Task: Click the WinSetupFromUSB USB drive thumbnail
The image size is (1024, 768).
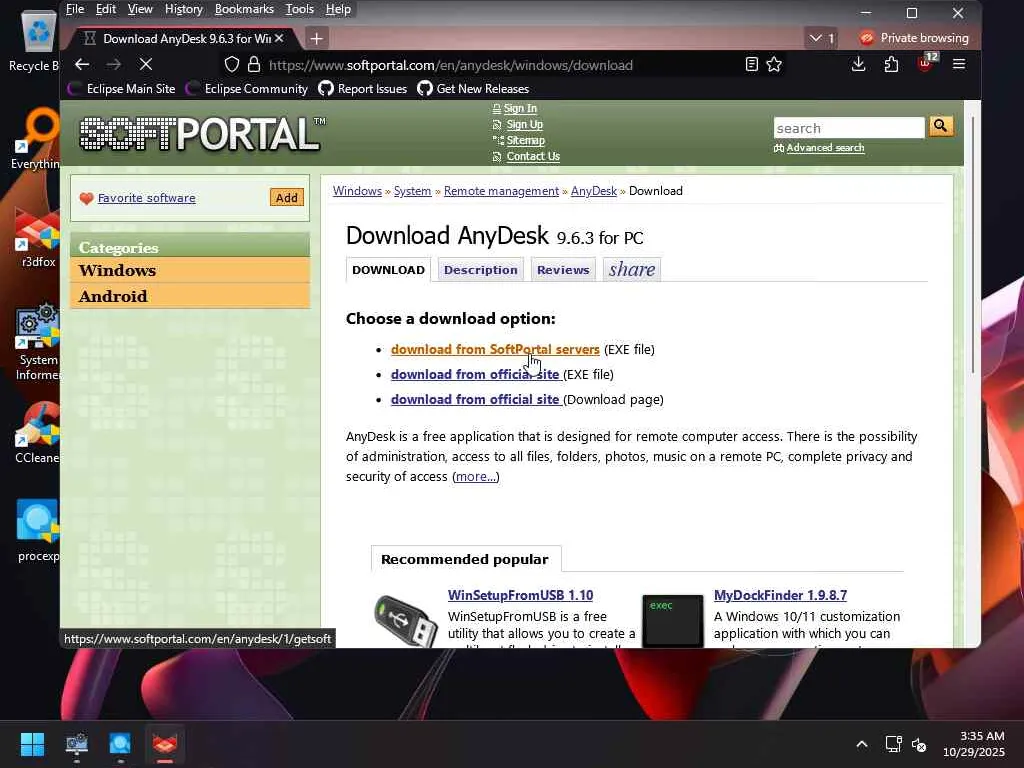Action: coord(406,620)
